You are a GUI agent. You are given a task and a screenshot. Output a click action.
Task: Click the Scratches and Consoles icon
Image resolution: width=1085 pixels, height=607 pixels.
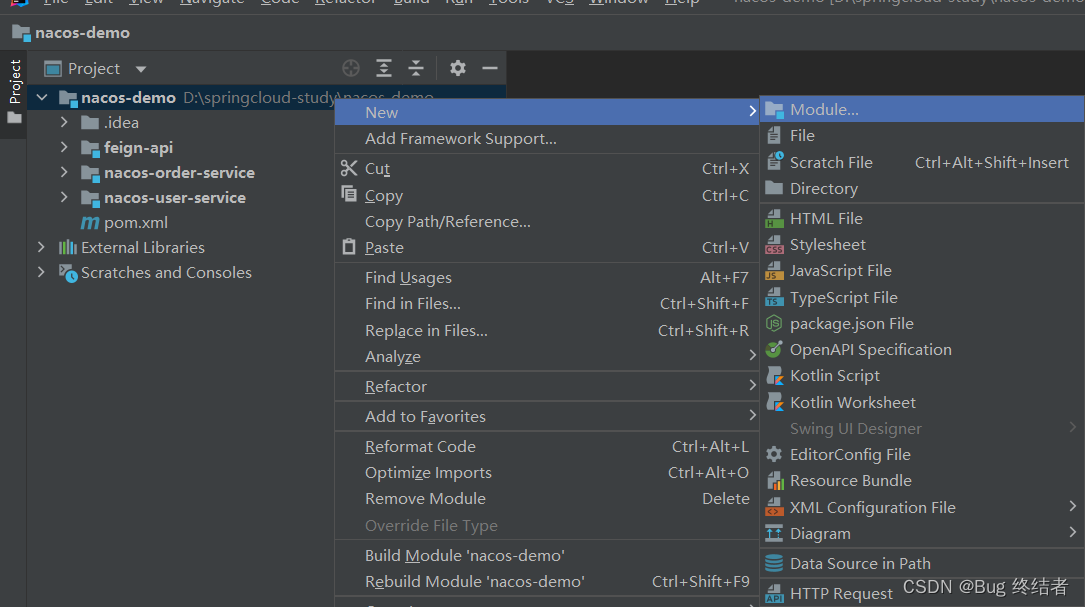pos(68,273)
